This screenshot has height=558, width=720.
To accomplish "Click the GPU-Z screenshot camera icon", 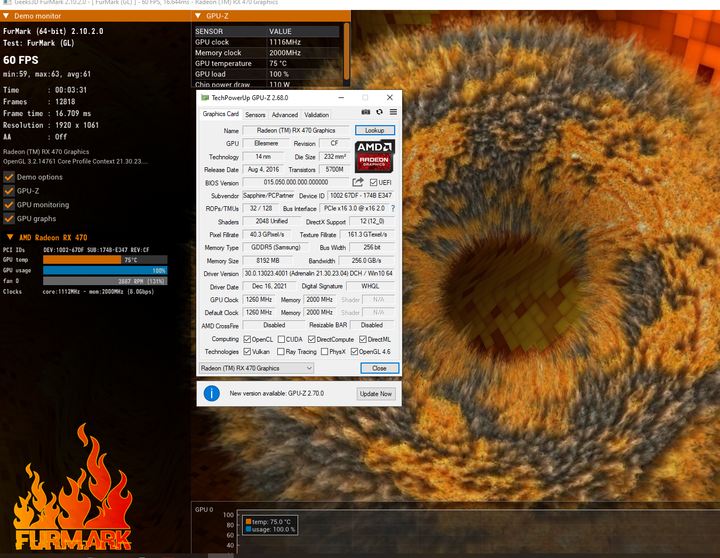I will [366, 112].
